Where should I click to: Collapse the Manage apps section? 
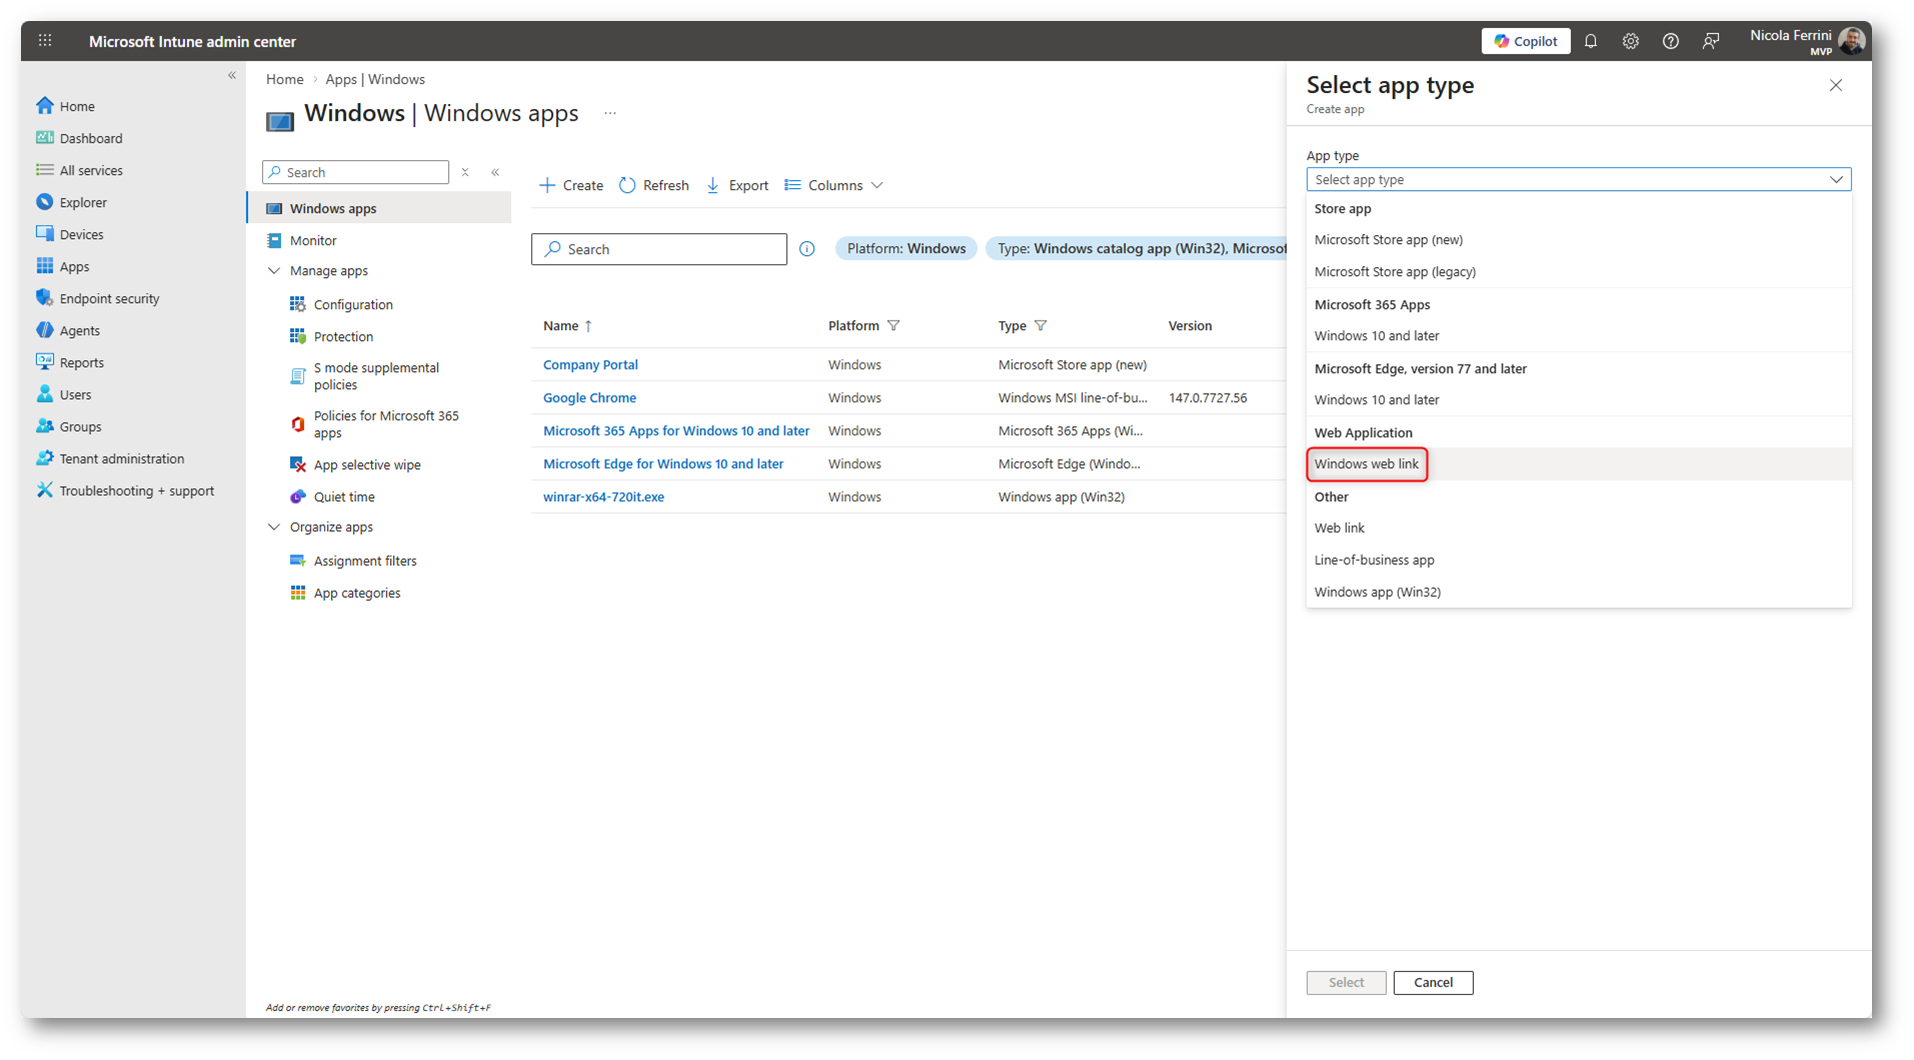[x=274, y=271]
